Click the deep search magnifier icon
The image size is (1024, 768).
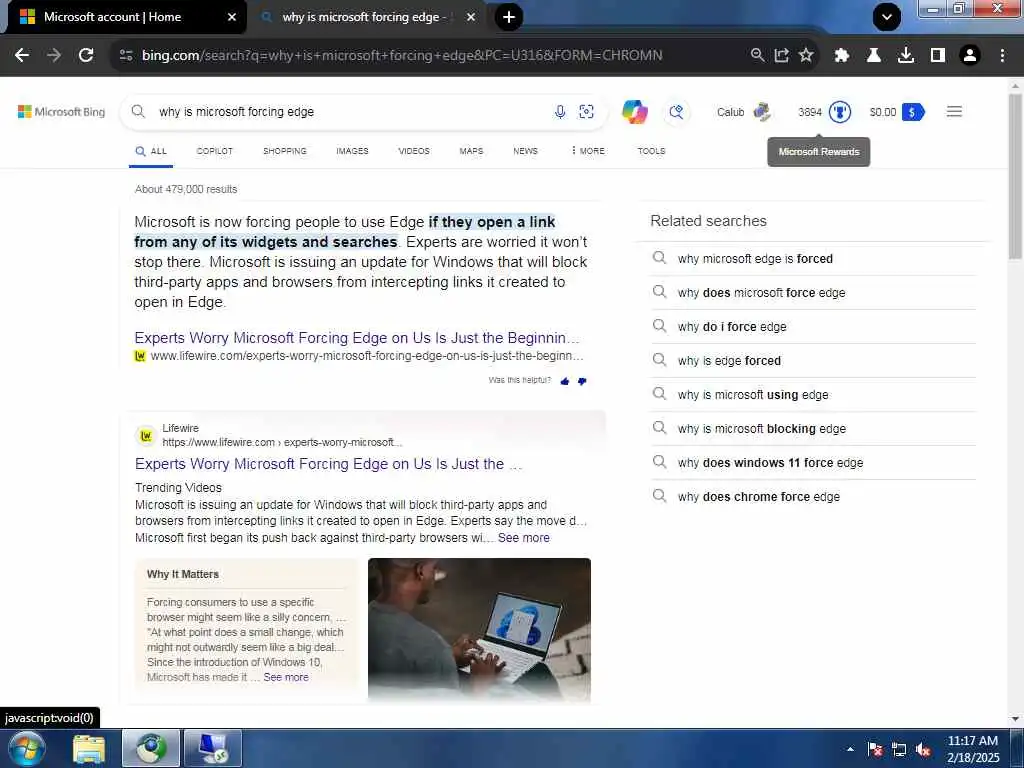pos(676,112)
